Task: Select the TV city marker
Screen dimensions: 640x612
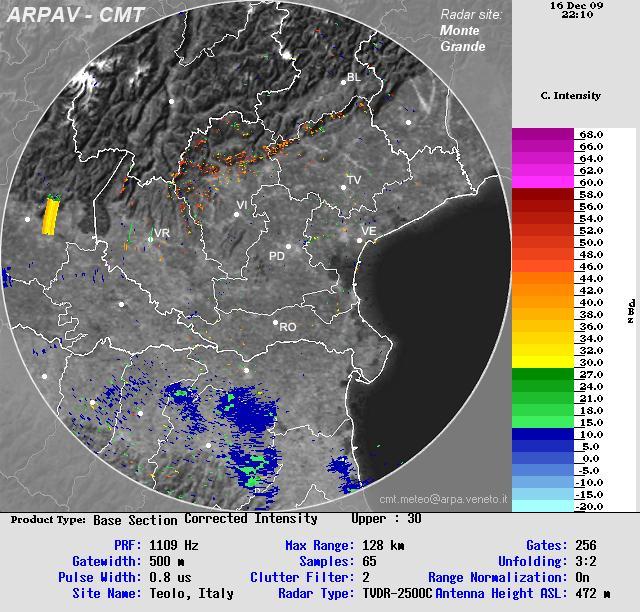Action: (x=343, y=187)
